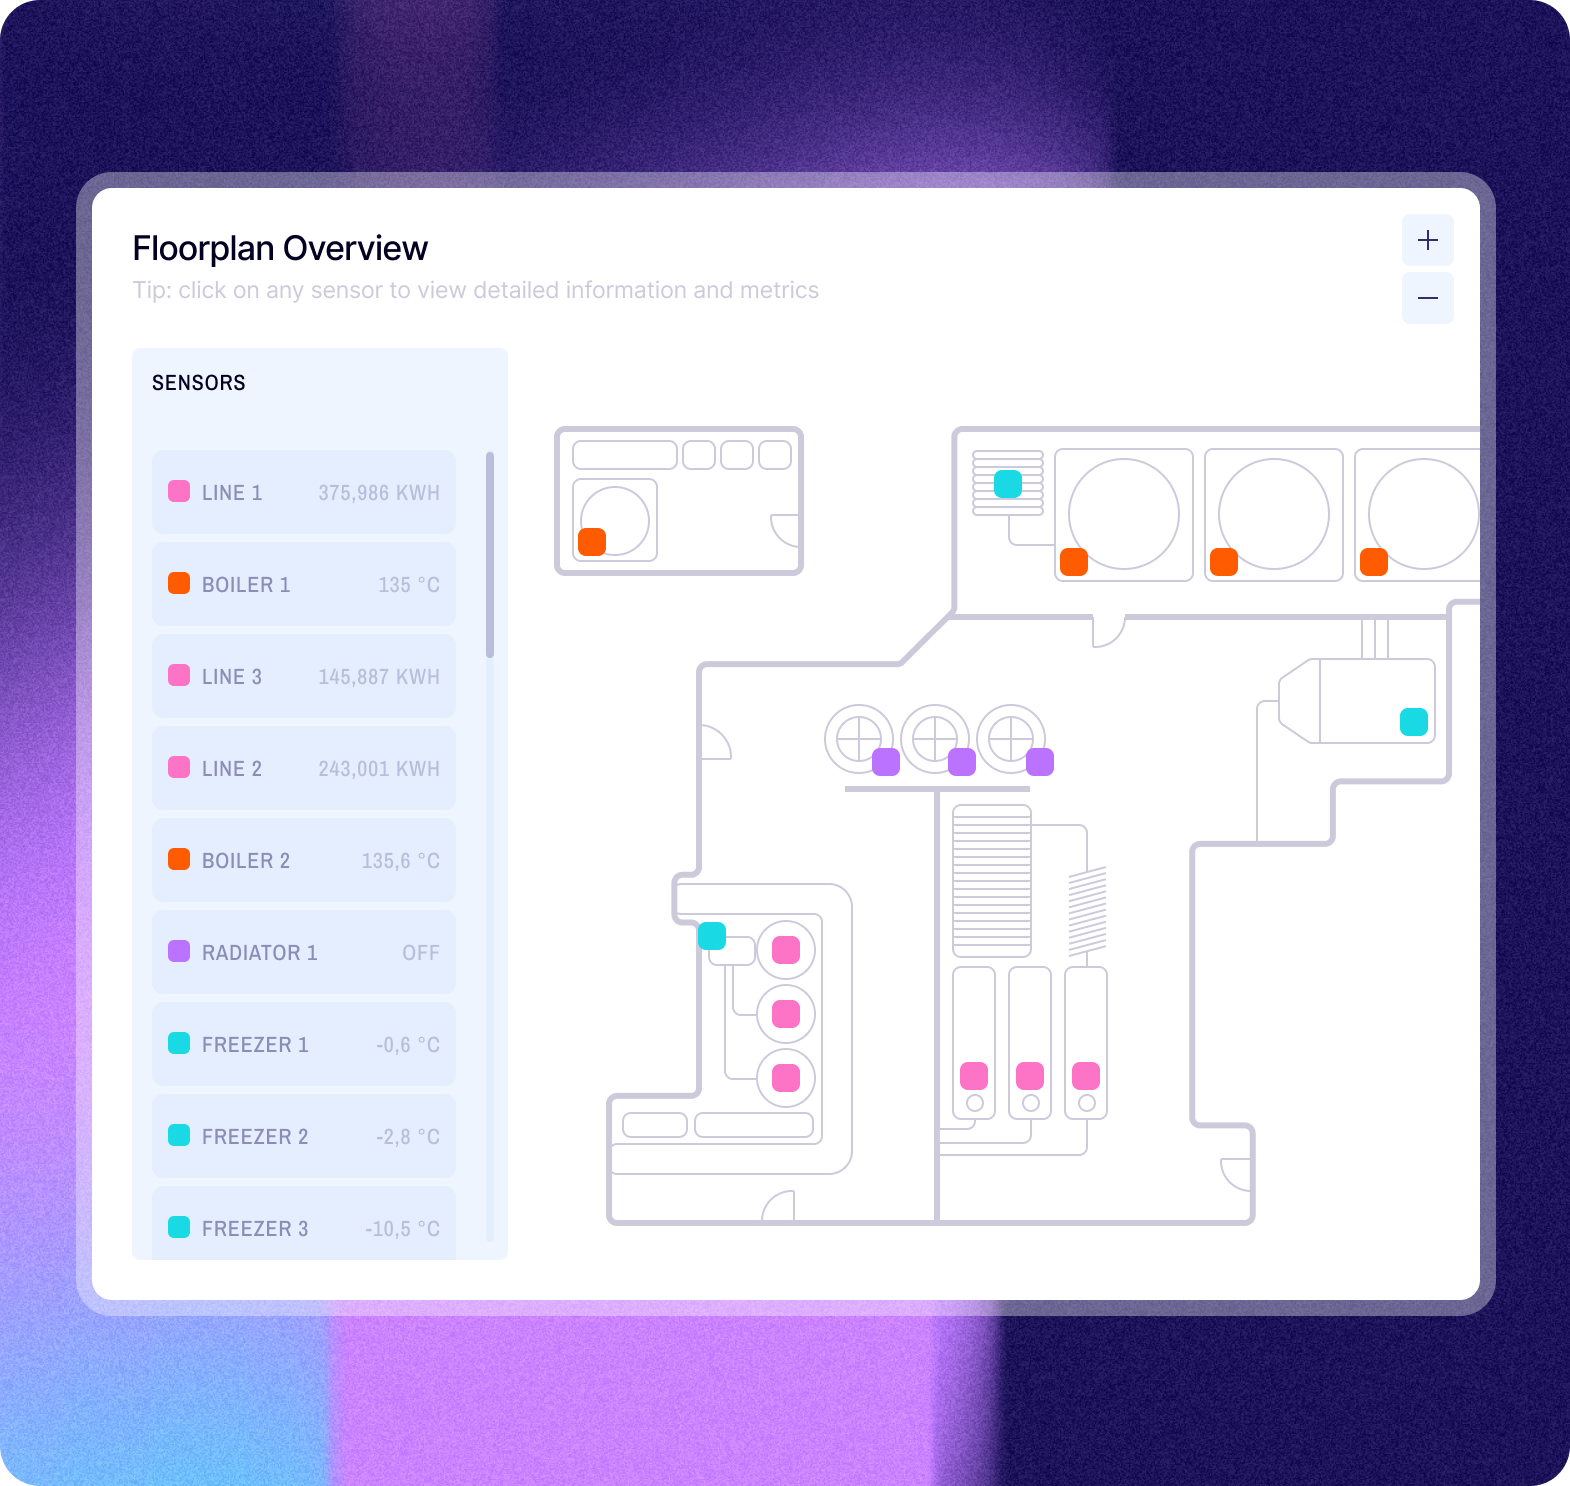Viewport: 1570px width, 1486px height.
Task: Click the rightmost purple radiator sensor marker
Action: [x=1040, y=762]
